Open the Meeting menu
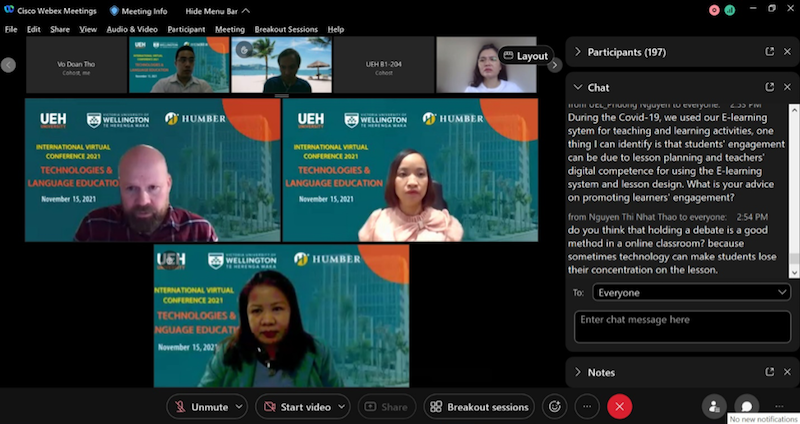This screenshot has width=800, height=424. 230,30
